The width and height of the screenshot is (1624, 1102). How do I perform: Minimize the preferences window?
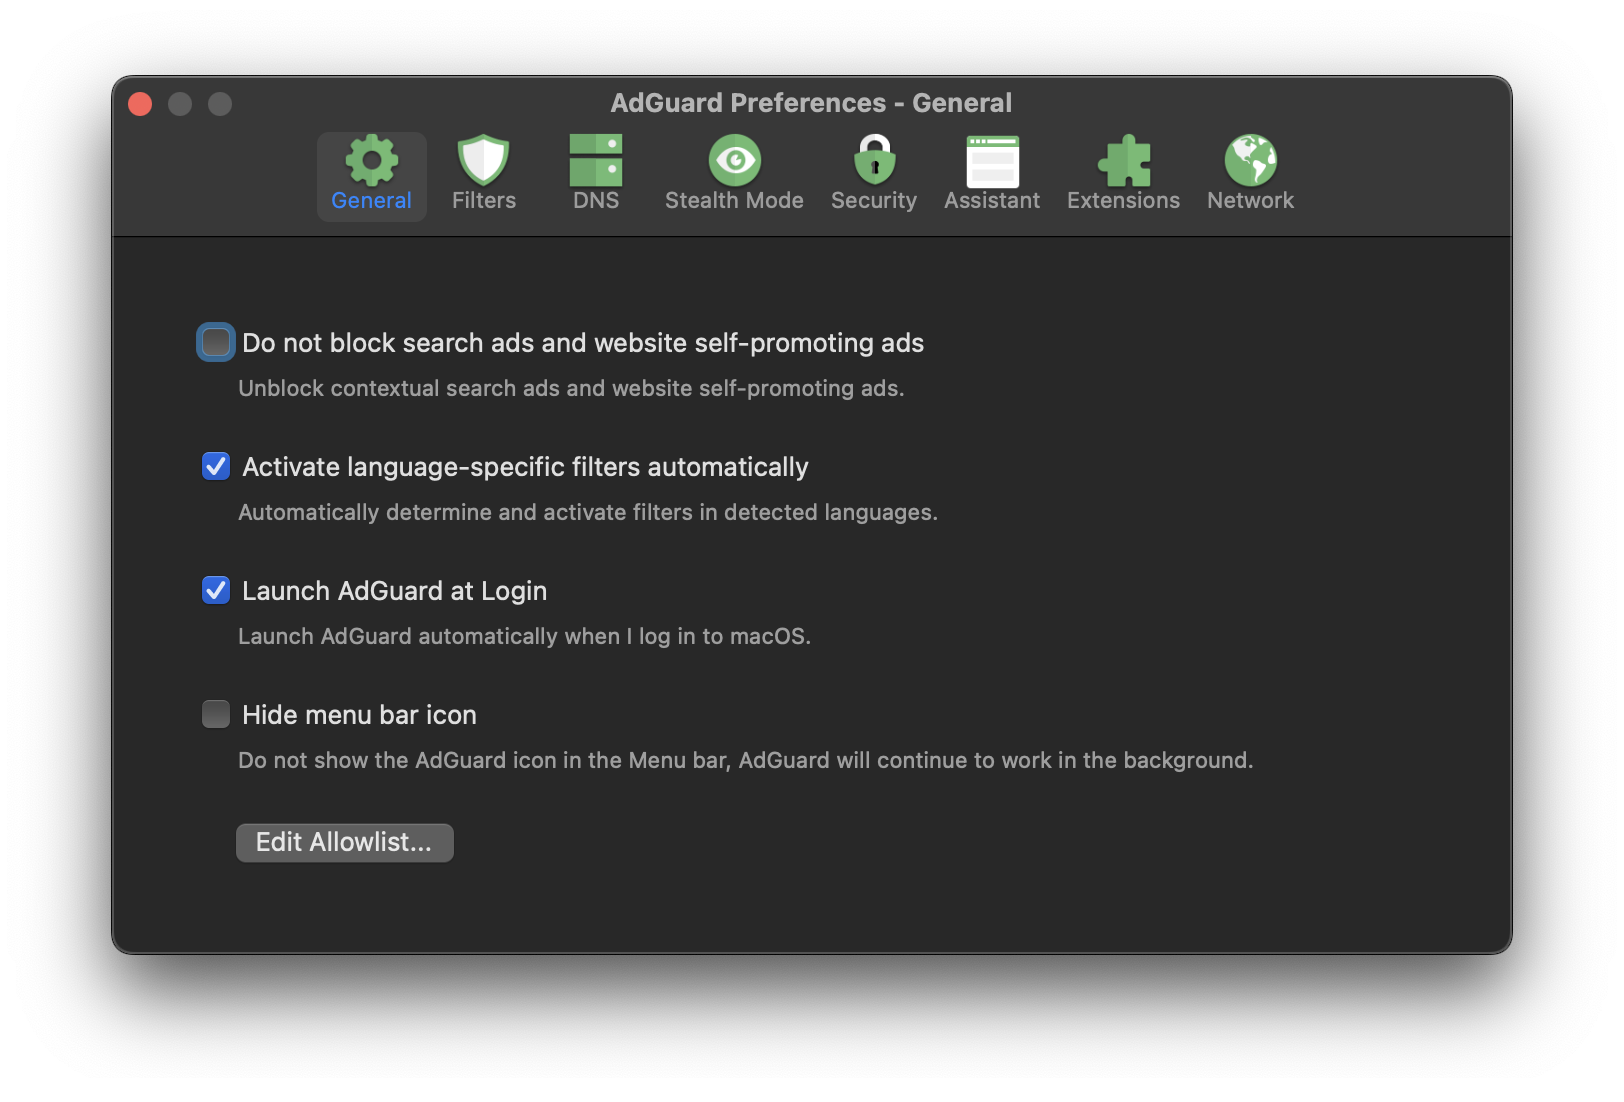pyautogui.click(x=180, y=103)
